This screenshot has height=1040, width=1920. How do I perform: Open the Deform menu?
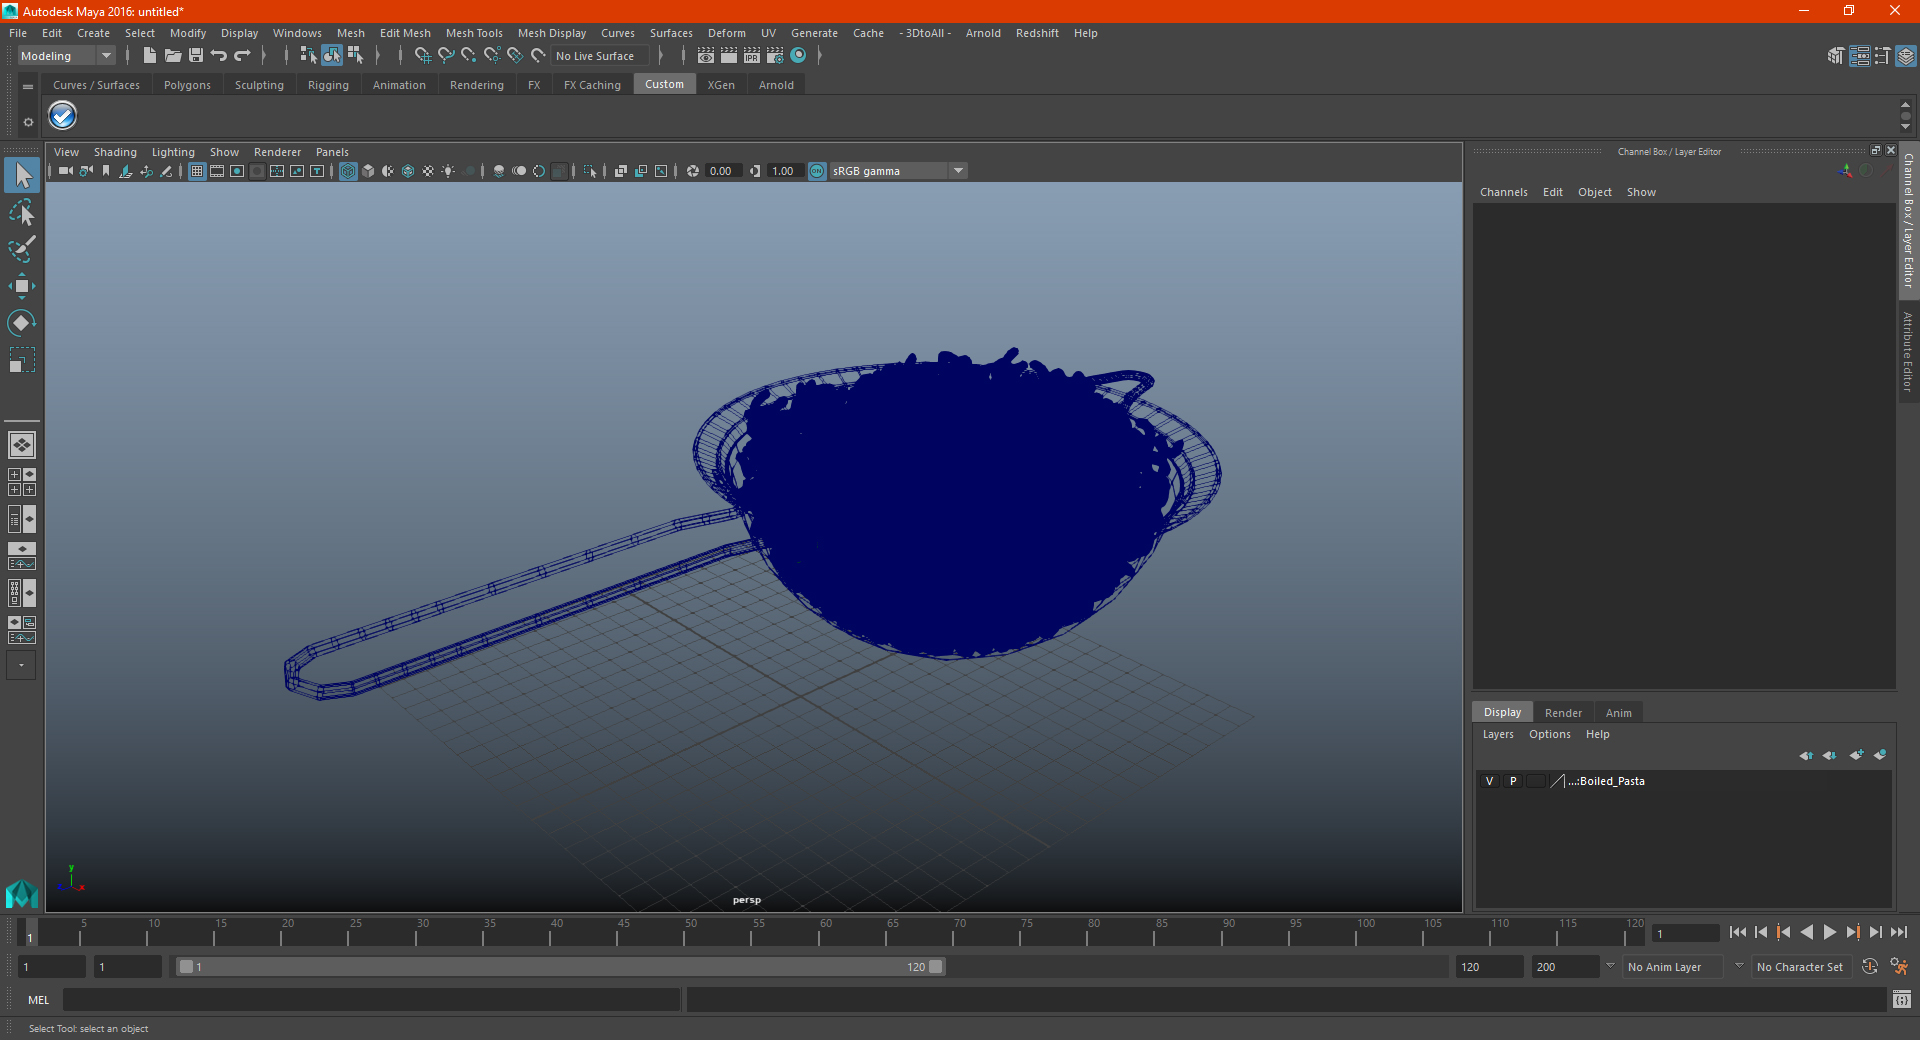click(727, 33)
